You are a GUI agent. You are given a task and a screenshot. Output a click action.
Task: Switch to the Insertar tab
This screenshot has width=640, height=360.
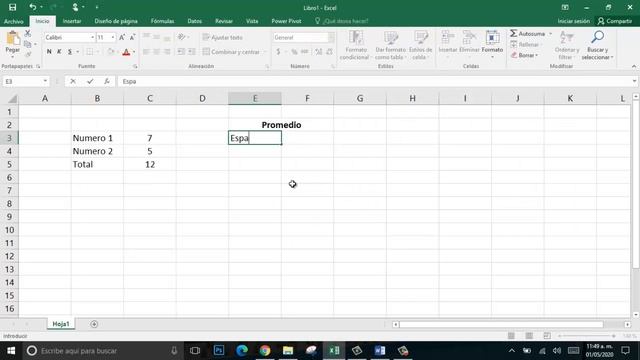click(x=72, y=21)
